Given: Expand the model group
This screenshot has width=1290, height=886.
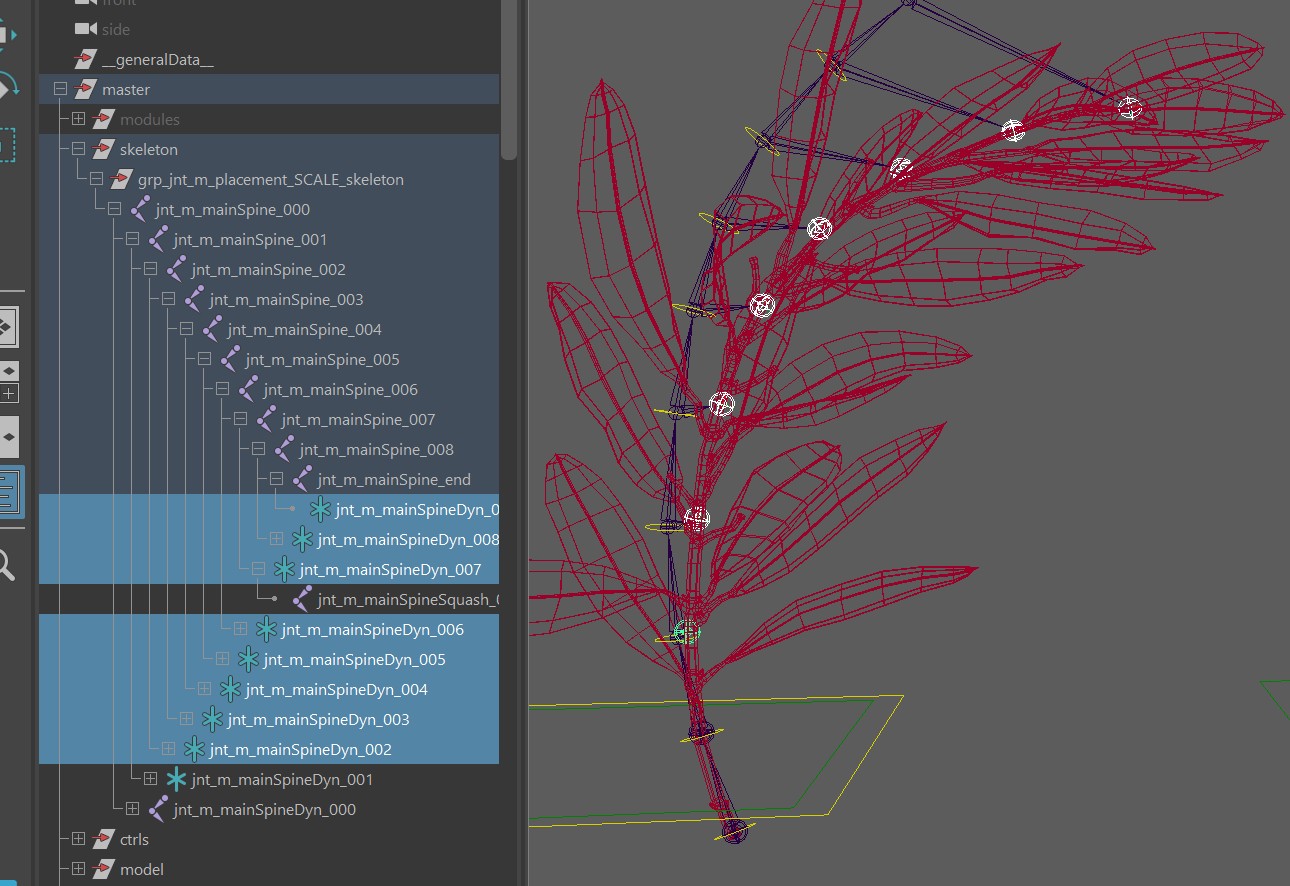Looking at the screenshot, I should coord(78,870).
